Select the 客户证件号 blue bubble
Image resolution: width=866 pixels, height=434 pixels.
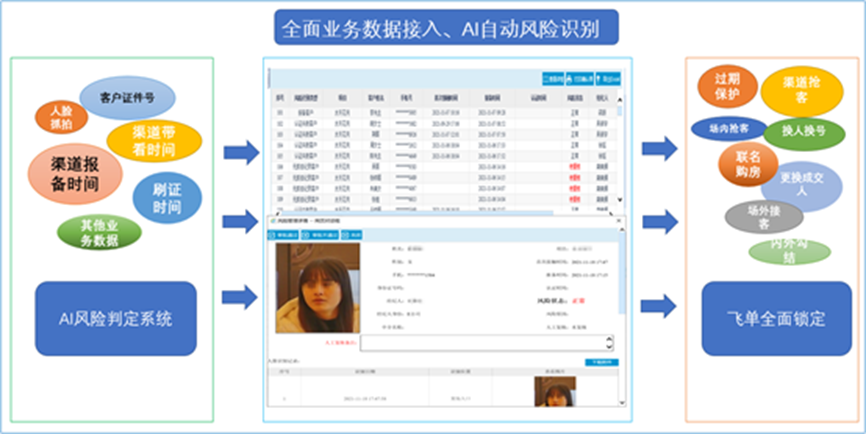pyautogui.click(x=126, y=98)
